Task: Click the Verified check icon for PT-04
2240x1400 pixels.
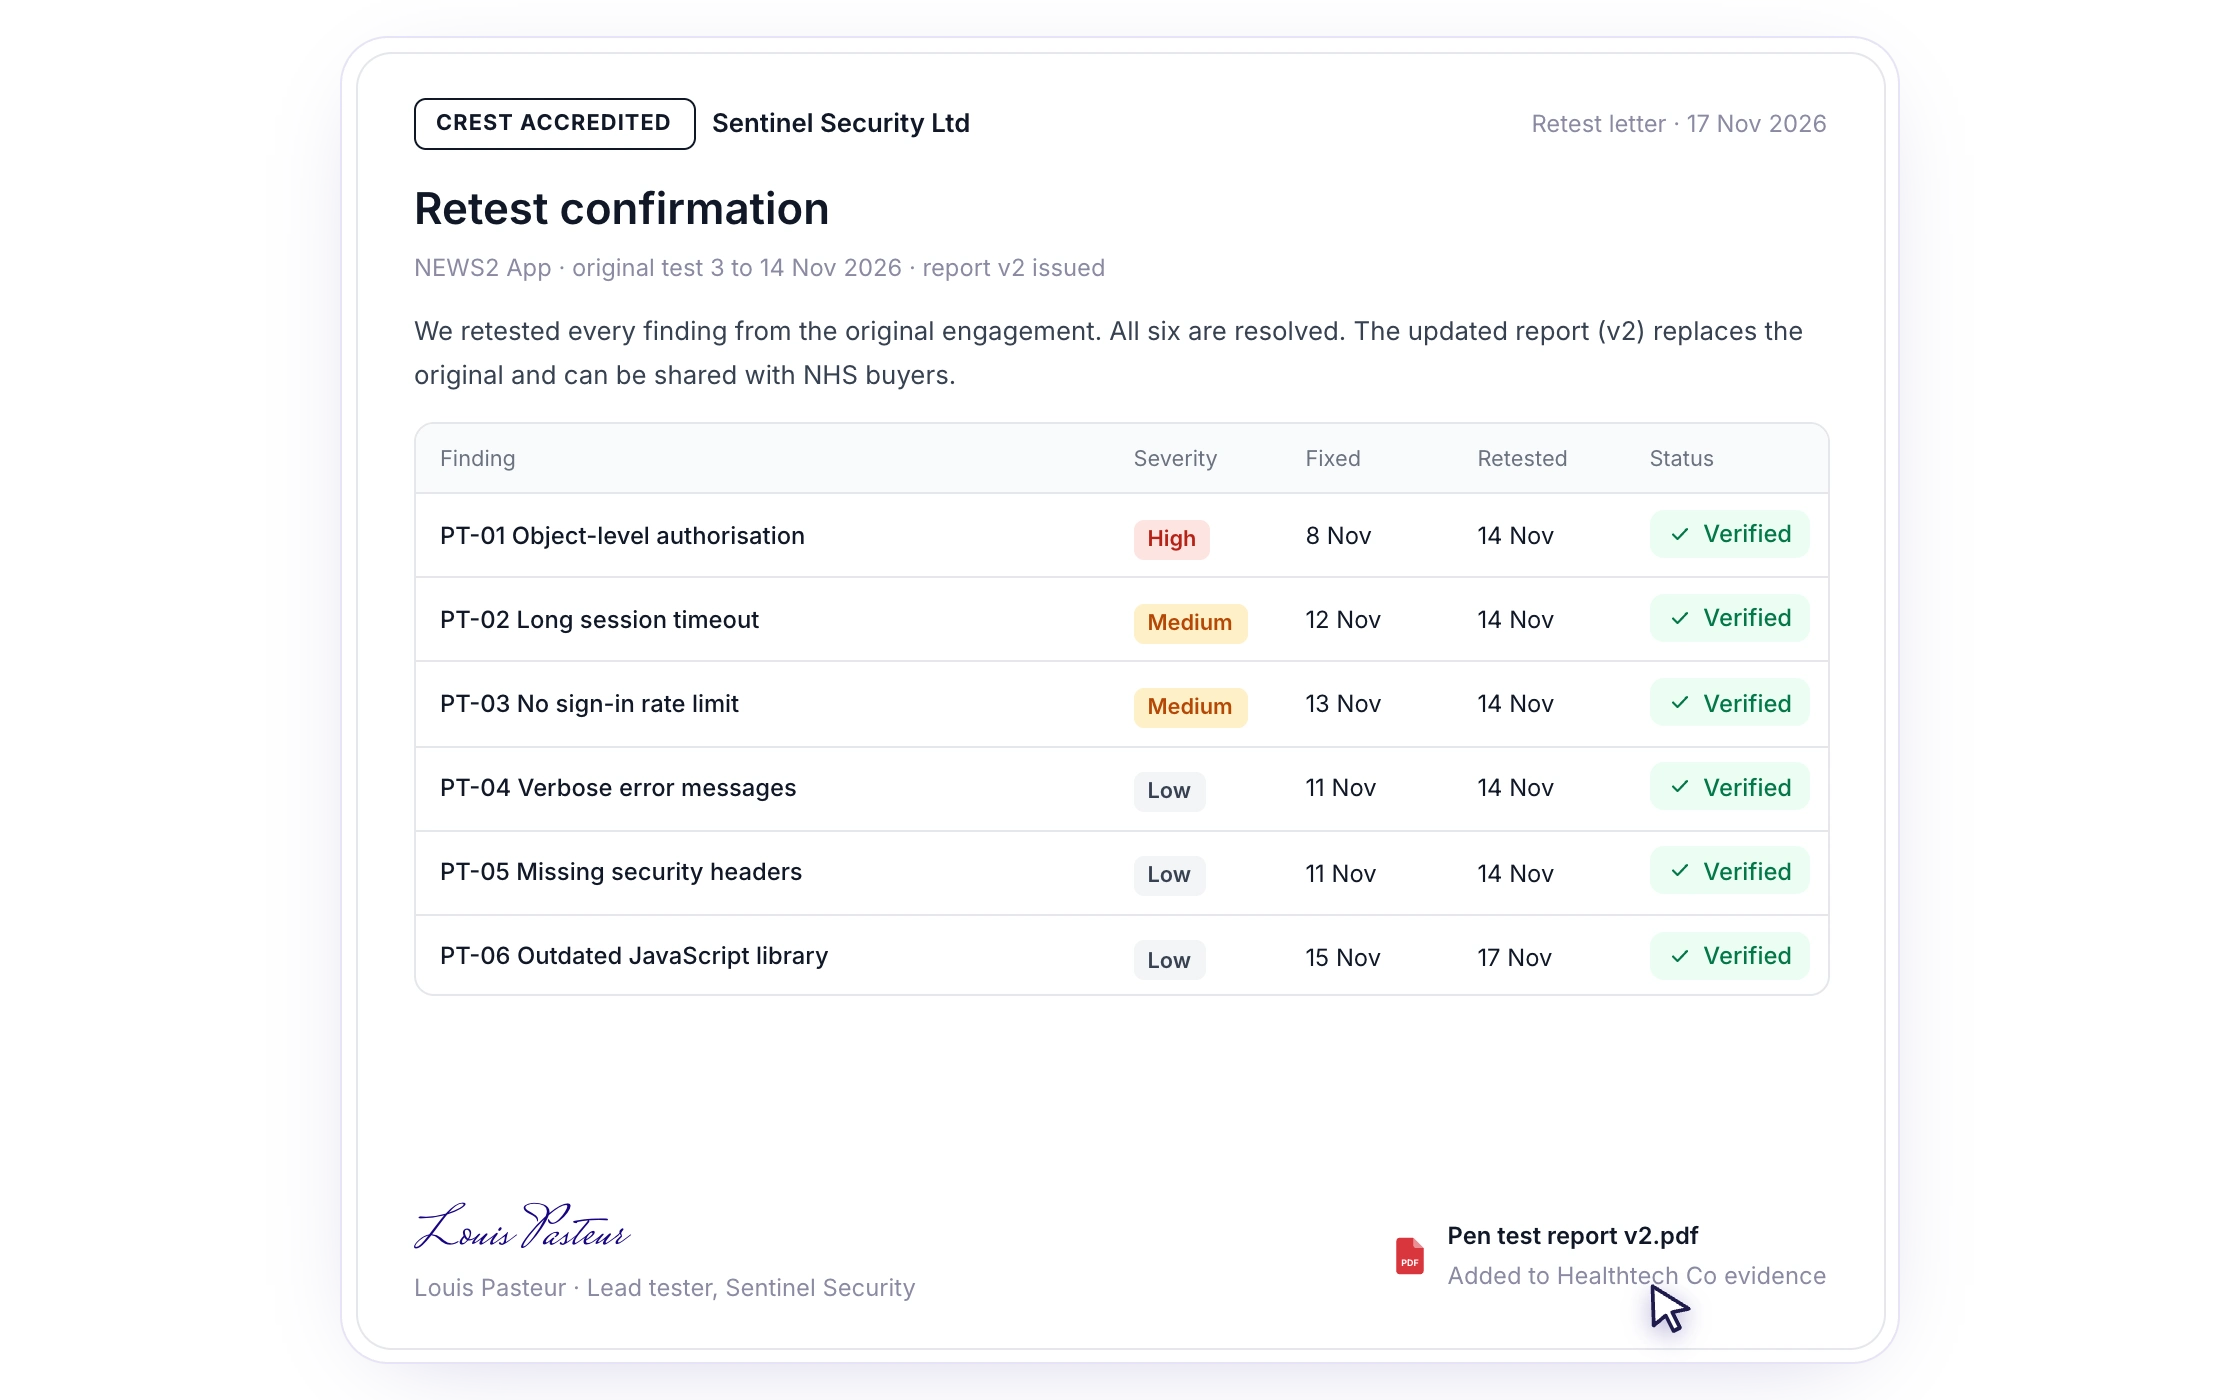Action: [x=1680, y=787]
